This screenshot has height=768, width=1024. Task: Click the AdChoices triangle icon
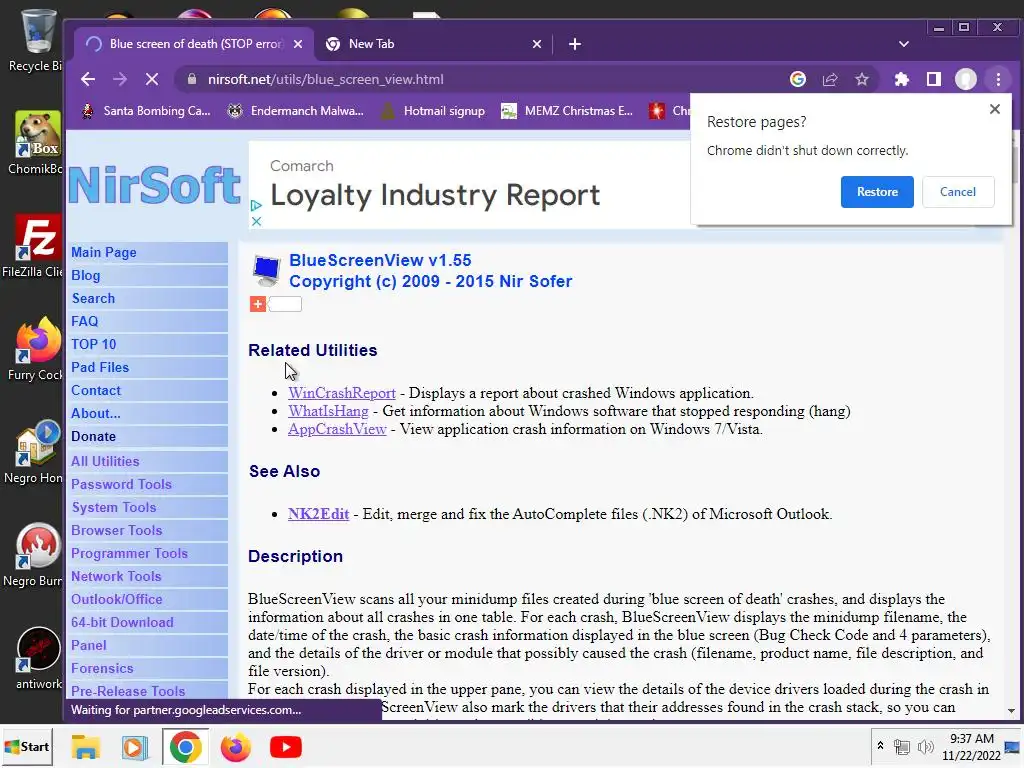256,205
